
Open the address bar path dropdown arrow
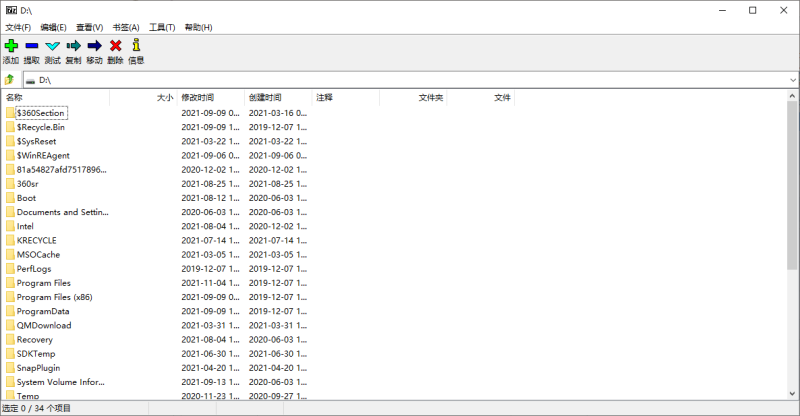(x=793, y=80)
